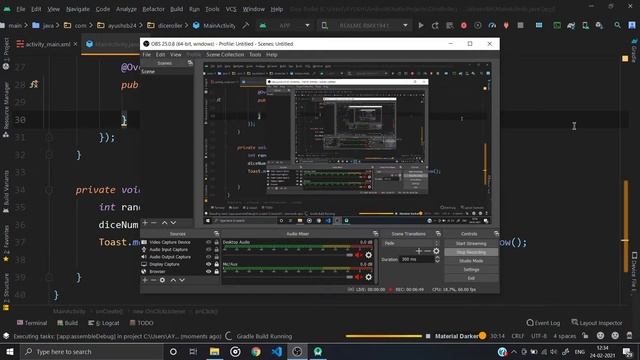Open Desktop Audio settings gear
Screen dimensions: 640x360
coord(369,255)
